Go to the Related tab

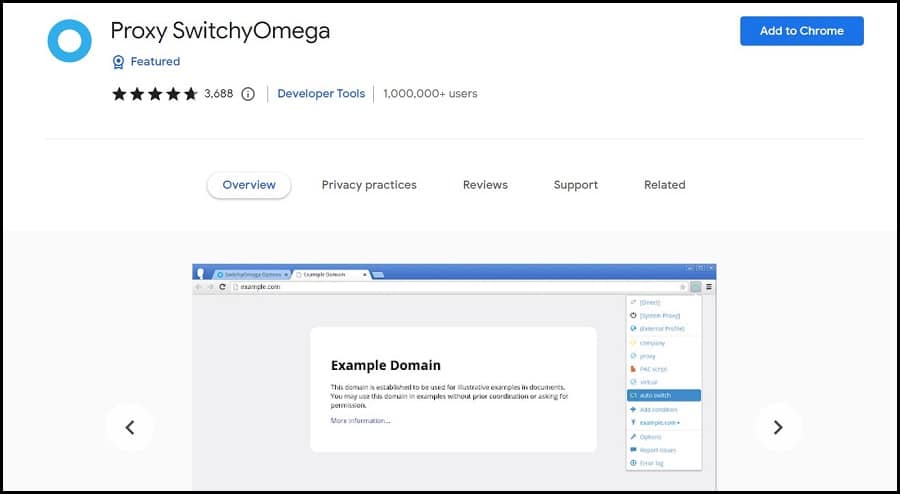[x=665, y=185]
